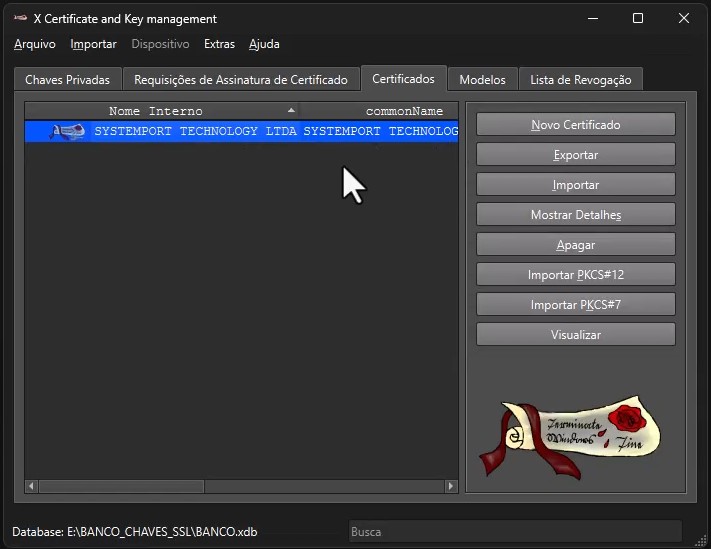
Task: Switch to Requisições de Assinatura de Certificado tab
Action: [241, 80]
